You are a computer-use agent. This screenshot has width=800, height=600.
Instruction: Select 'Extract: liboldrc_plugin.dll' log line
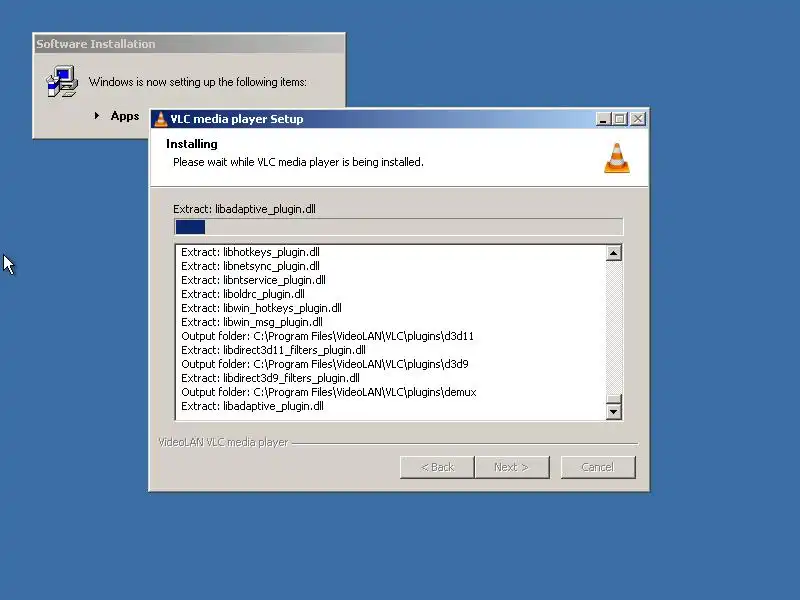(x=243, y=294)
